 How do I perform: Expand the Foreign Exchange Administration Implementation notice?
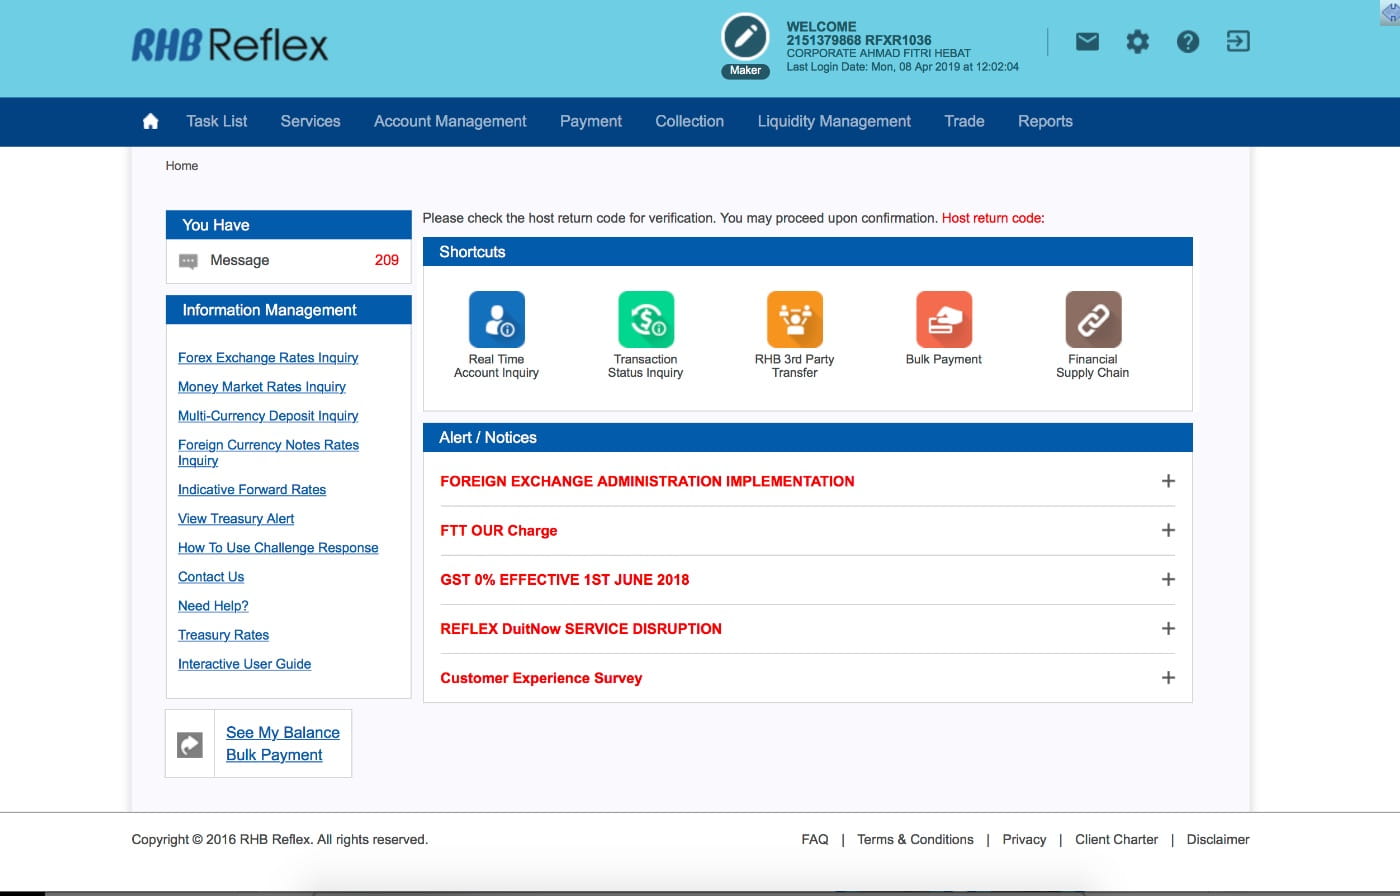coord(1167,481)
